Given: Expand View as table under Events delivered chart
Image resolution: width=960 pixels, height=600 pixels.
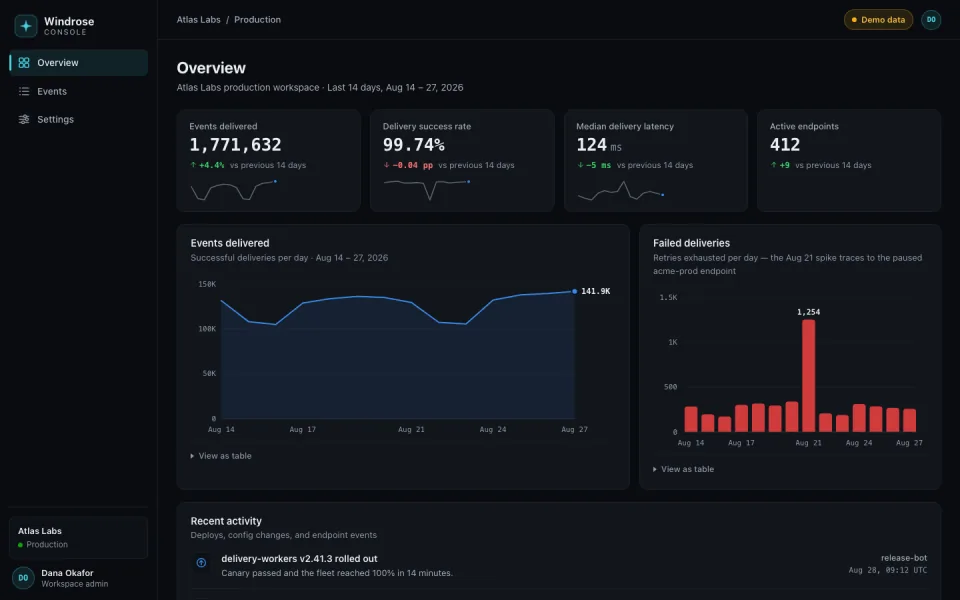Looking at the screenshot, I should click(221, 456).
